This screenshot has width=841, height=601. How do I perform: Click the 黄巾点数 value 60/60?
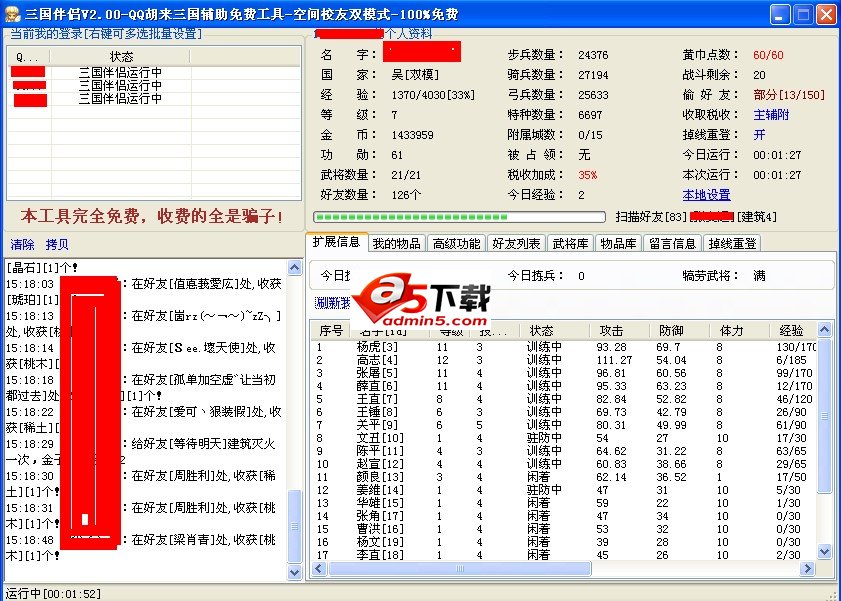coord(768,55)
